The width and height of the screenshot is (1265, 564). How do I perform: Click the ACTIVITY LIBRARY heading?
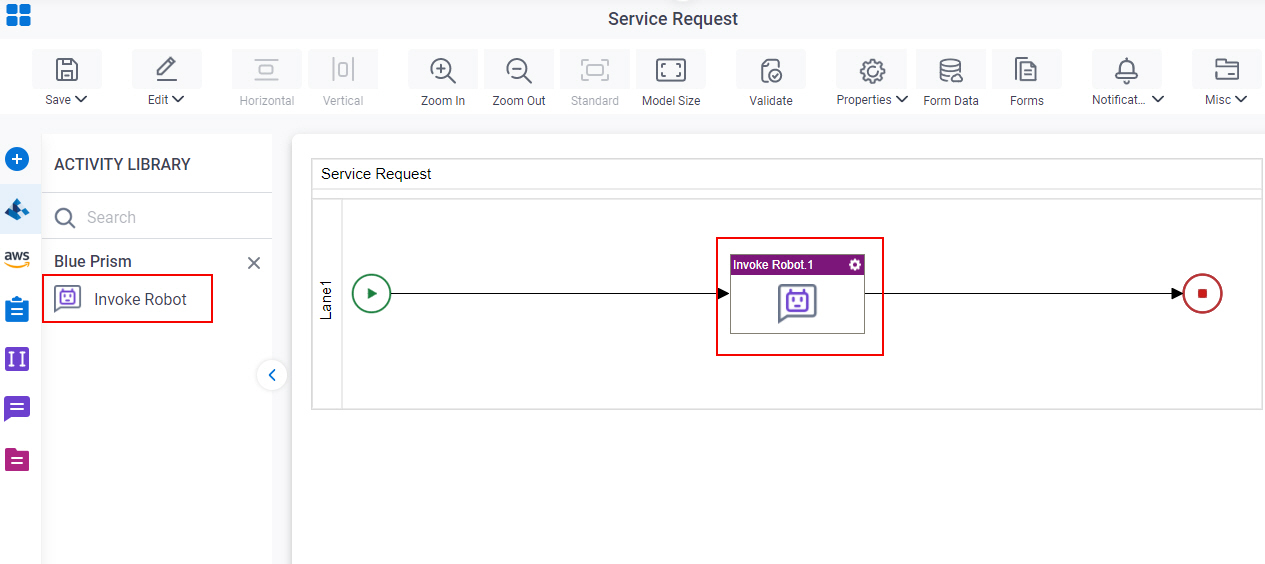coord(122,164)
